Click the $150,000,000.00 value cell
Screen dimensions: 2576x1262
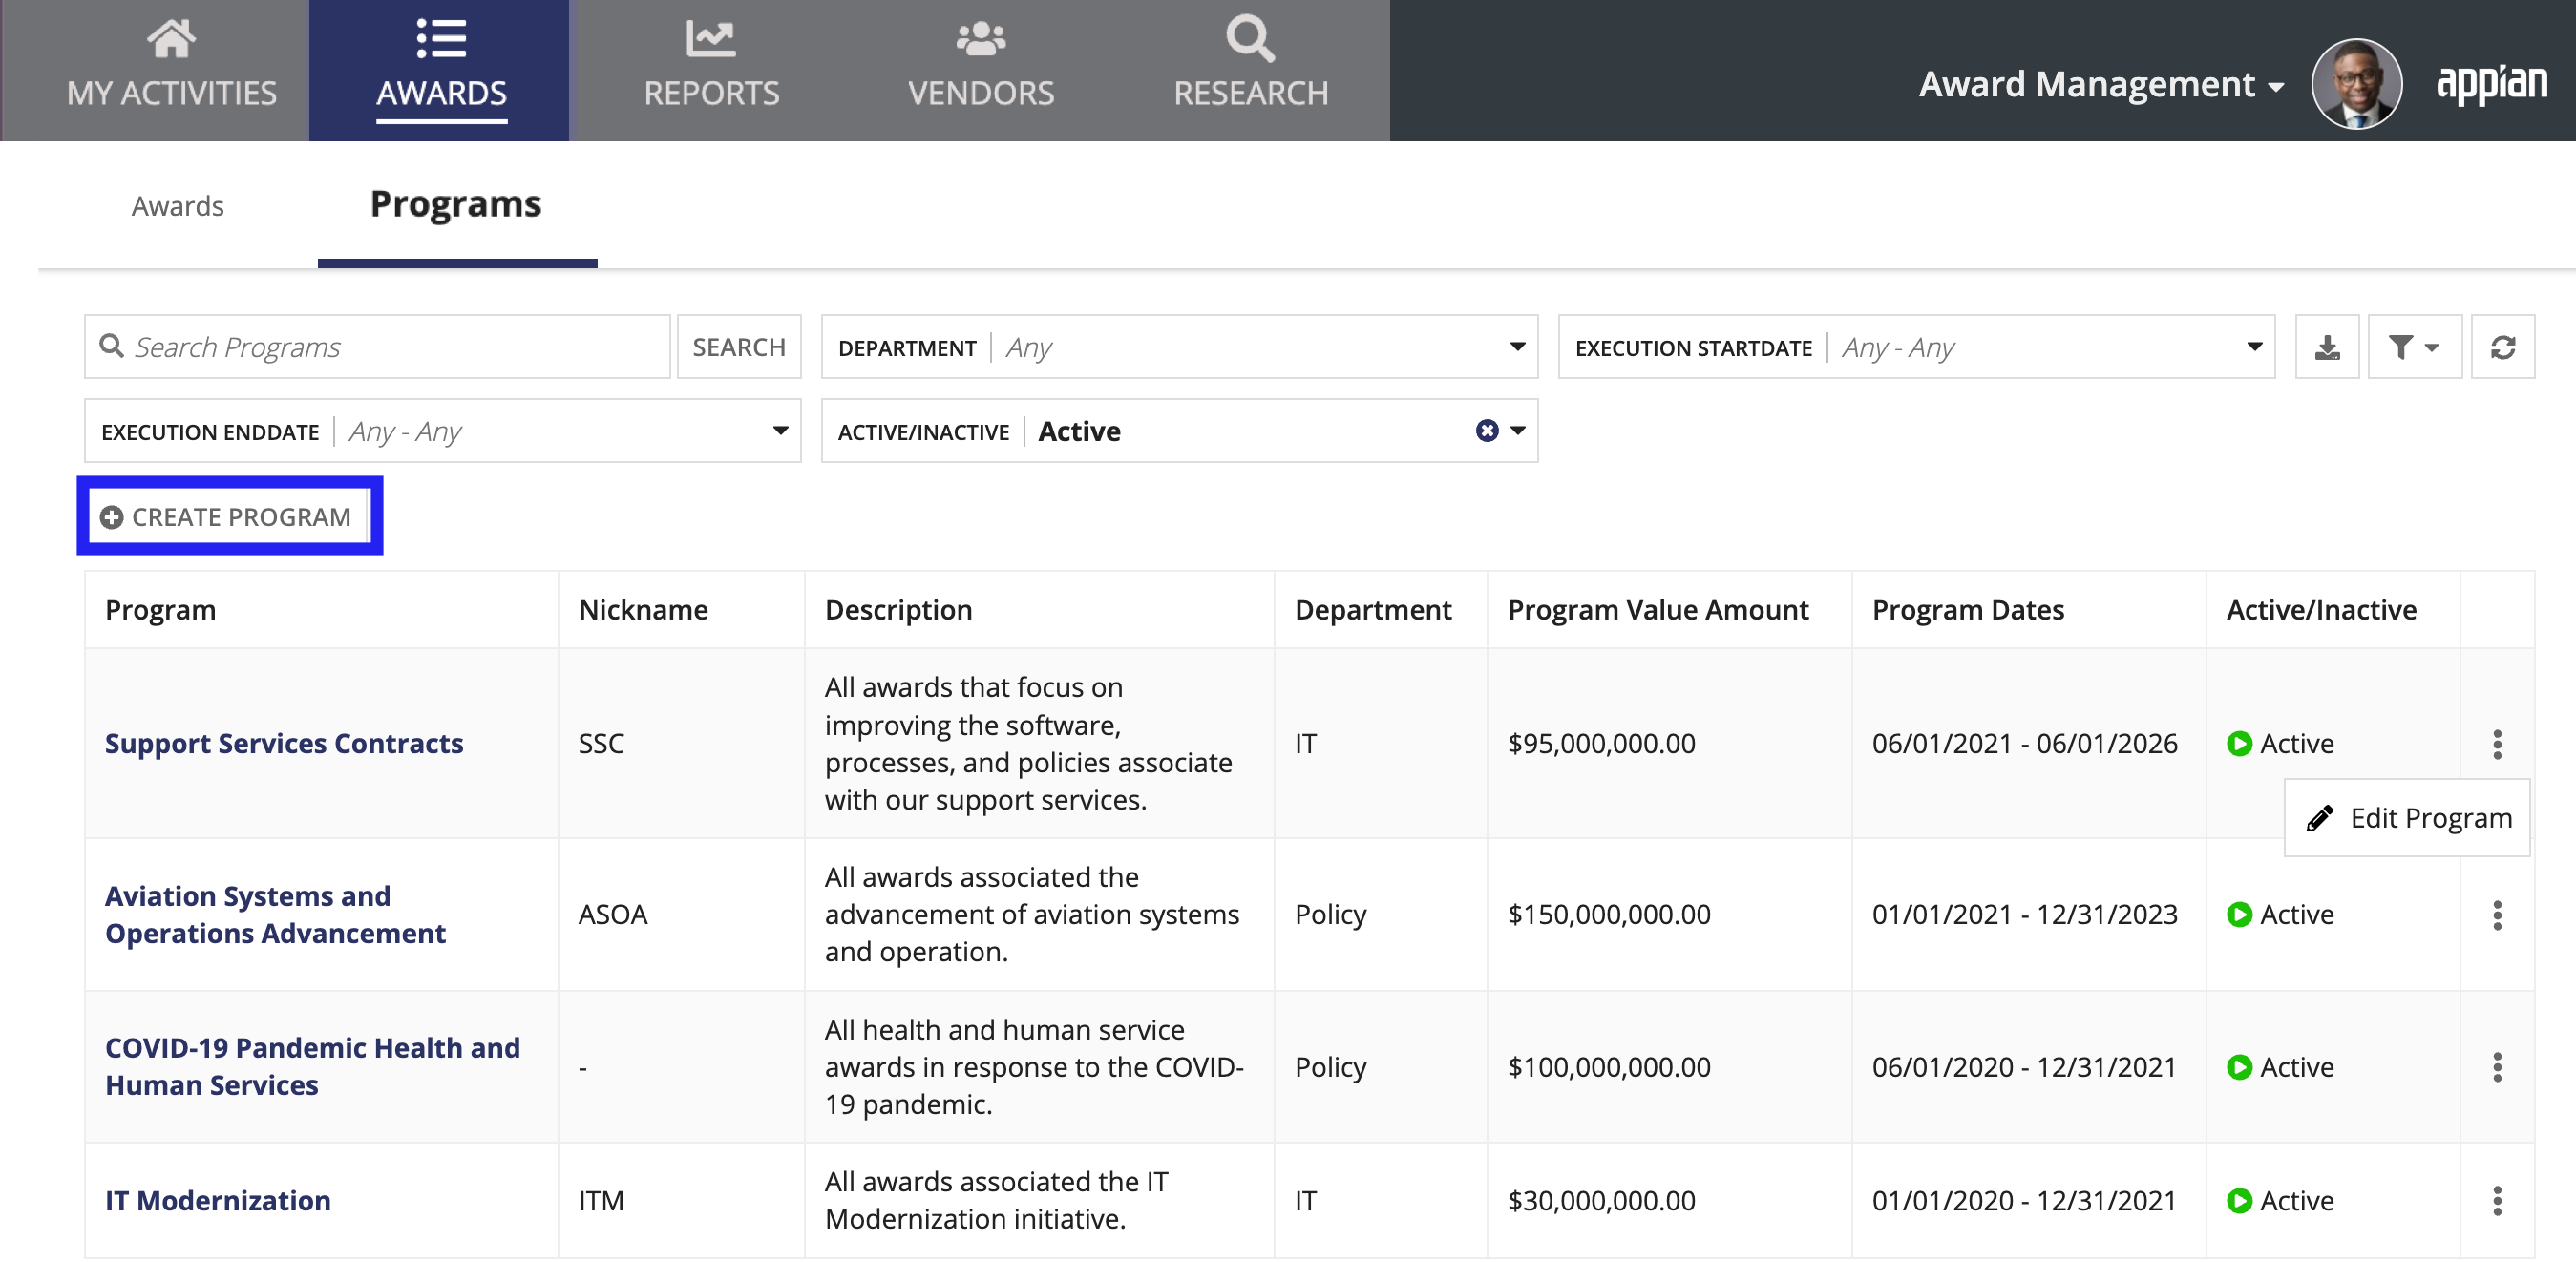click(1608, 914)
